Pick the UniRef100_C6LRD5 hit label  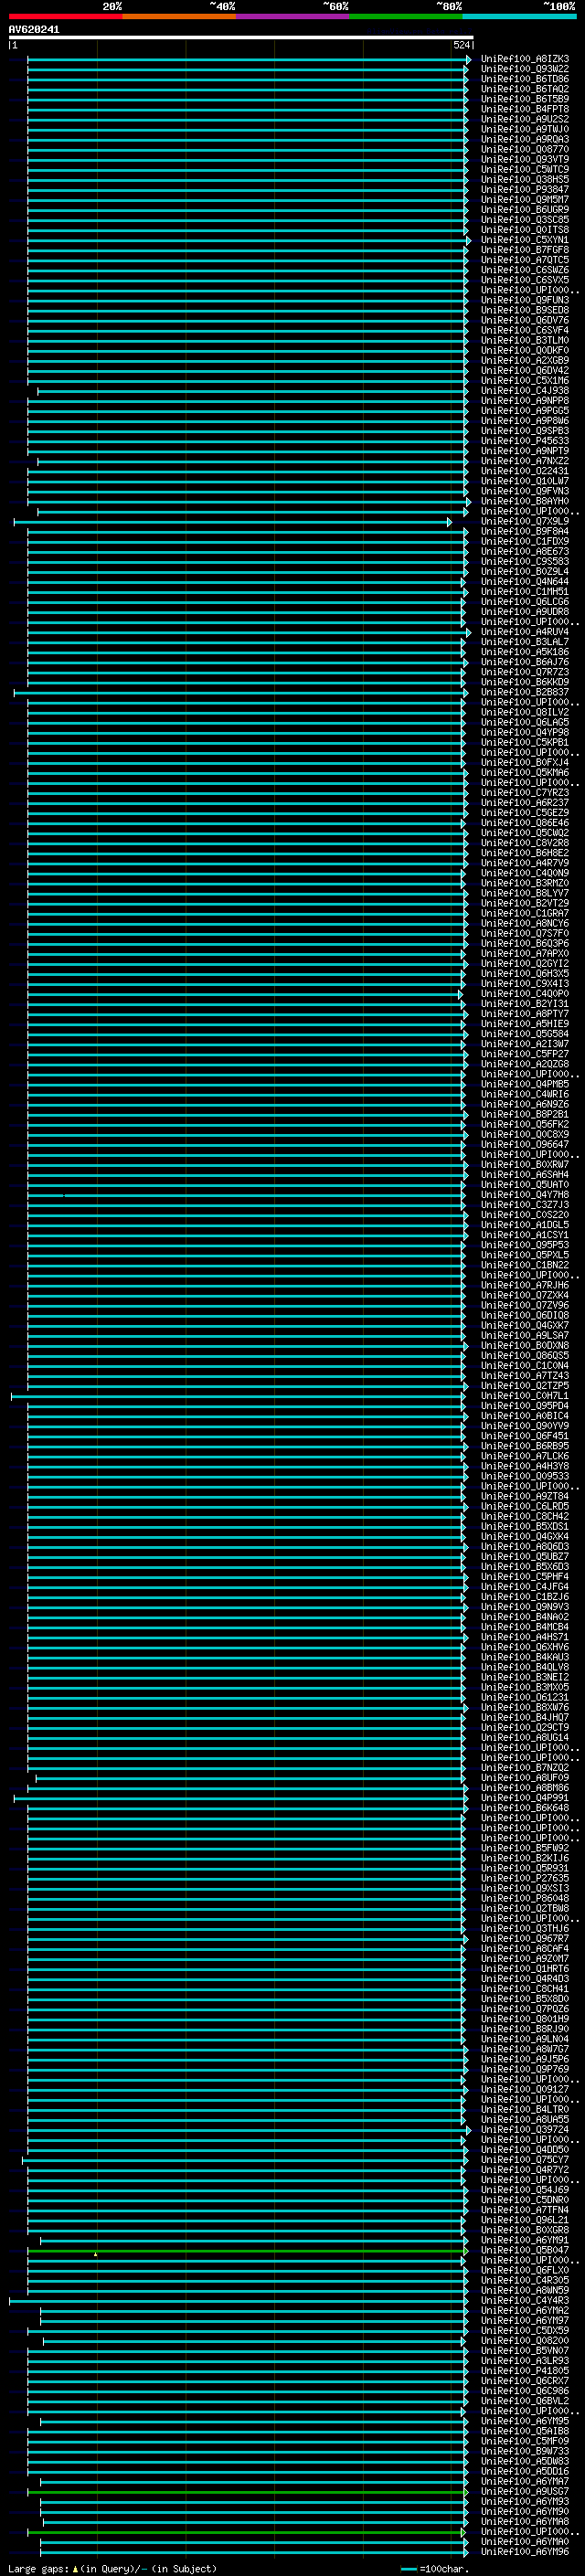[525, 1507]
